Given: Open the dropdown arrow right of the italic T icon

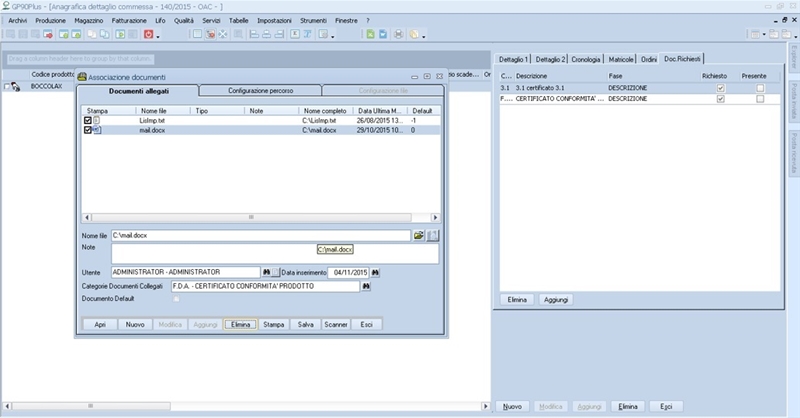Looking at the screenshot, I should tap(332, 36).
